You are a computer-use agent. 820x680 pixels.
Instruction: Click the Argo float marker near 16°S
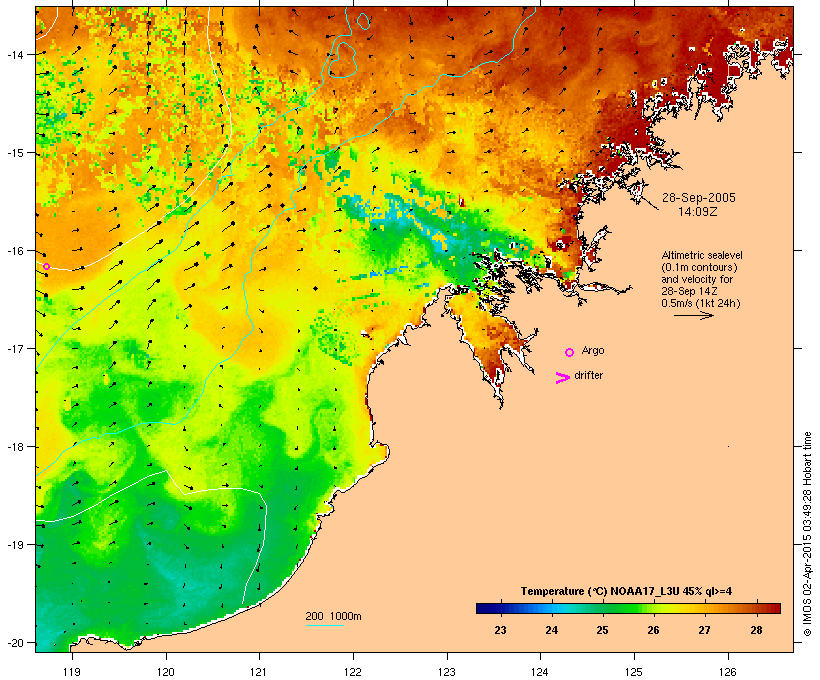coord(46,266)
